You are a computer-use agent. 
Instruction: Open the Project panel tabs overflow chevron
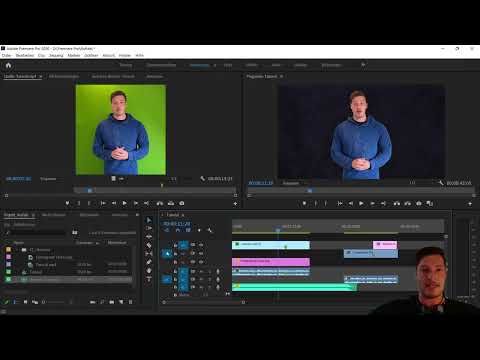coord(137,215)
